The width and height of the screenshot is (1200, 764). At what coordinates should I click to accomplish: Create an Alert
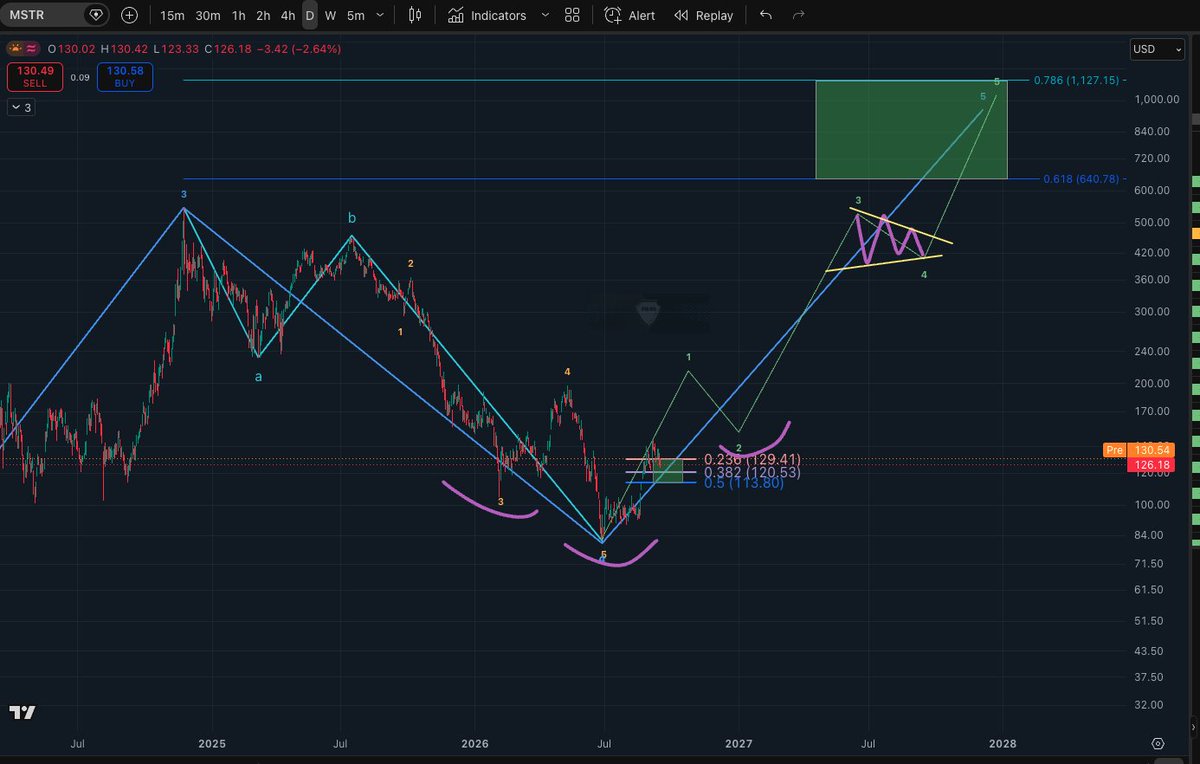tap(630, 16)
